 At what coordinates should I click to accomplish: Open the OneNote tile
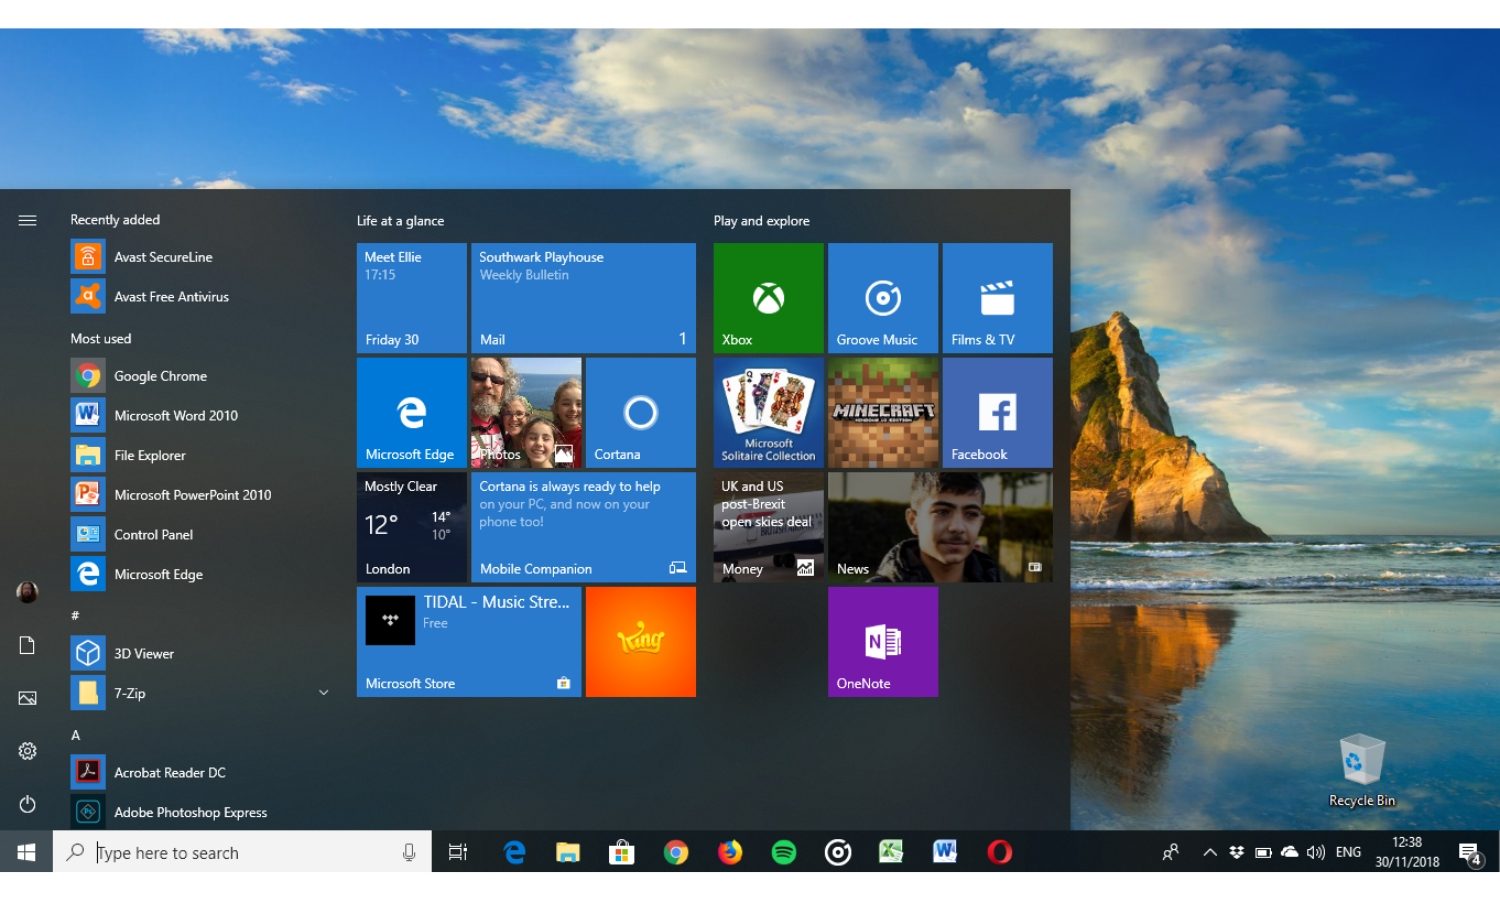point(883,641)
